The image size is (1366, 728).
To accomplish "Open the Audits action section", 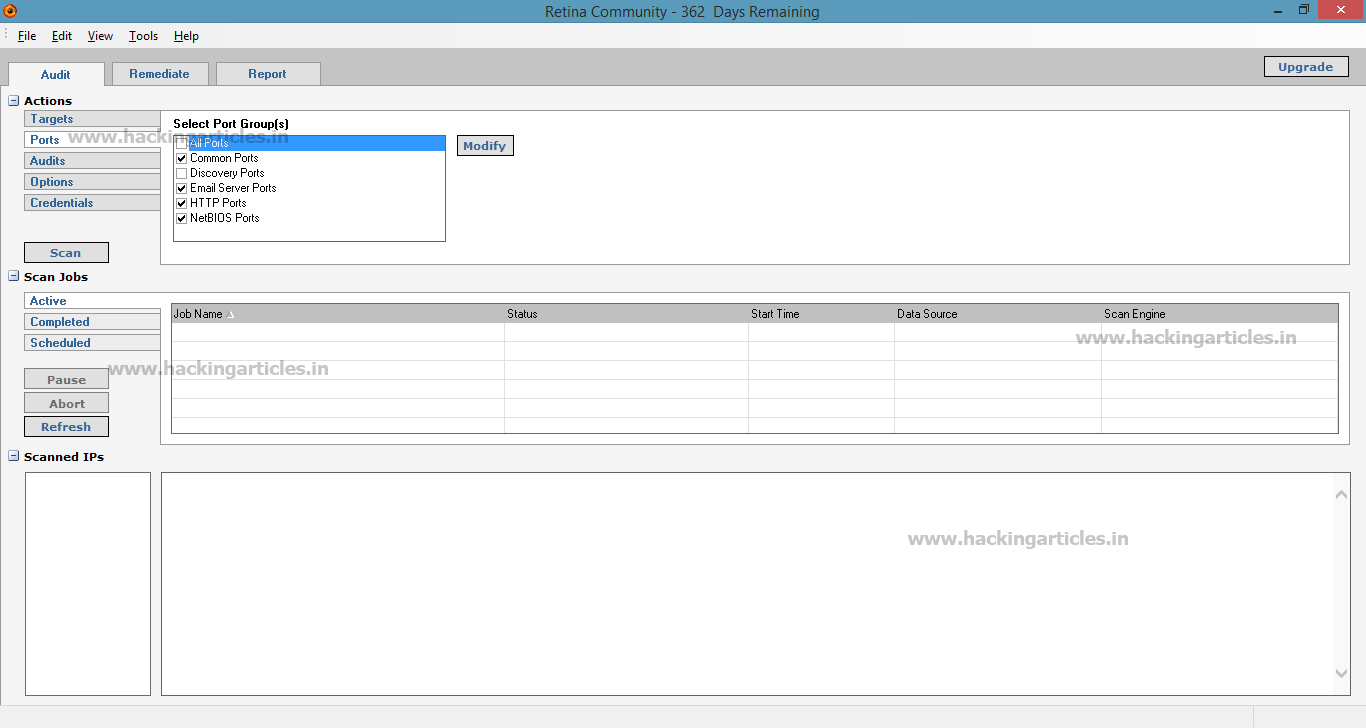I will [92, 161].
